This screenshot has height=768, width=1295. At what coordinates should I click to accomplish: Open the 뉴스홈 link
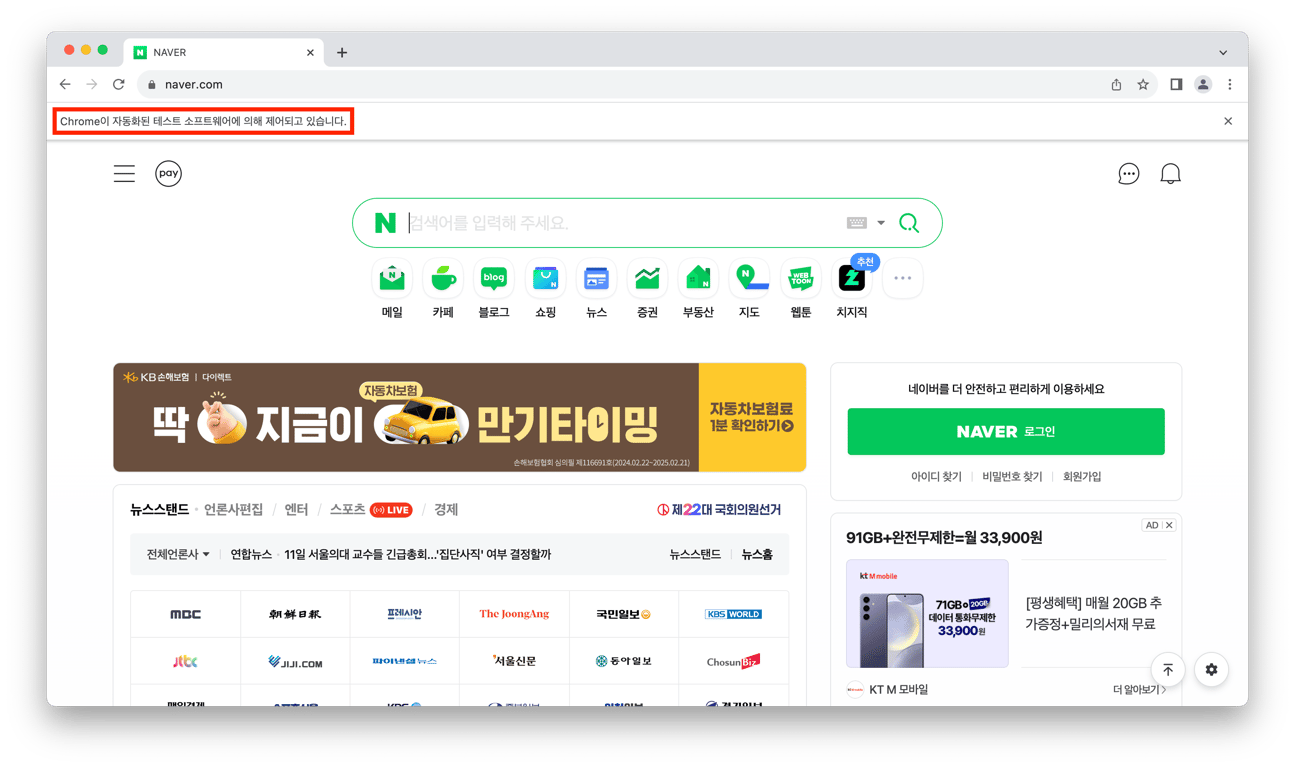tap(757, 555)
